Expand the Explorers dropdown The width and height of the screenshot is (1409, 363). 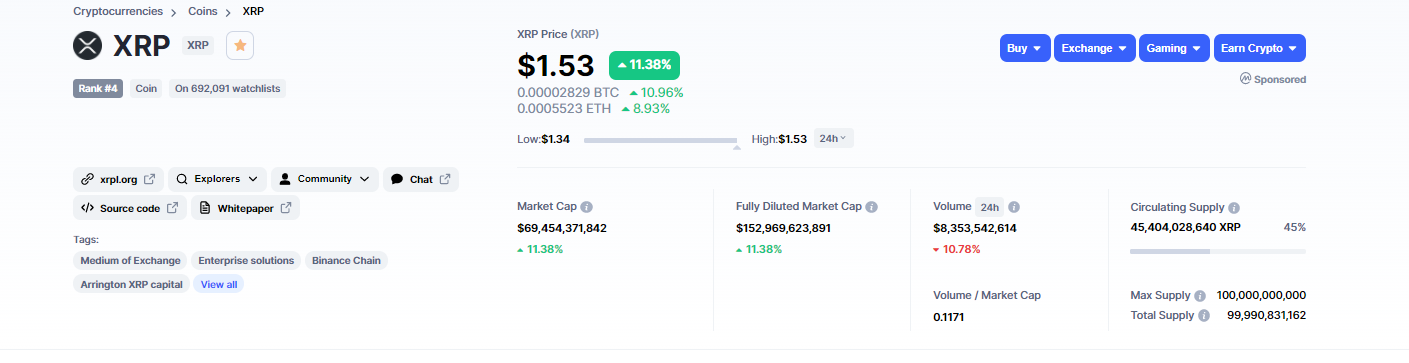[217, 180]
